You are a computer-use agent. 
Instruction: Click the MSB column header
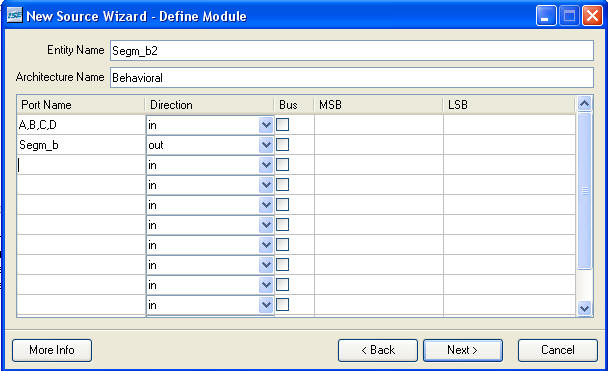click(x=378, y=105)
